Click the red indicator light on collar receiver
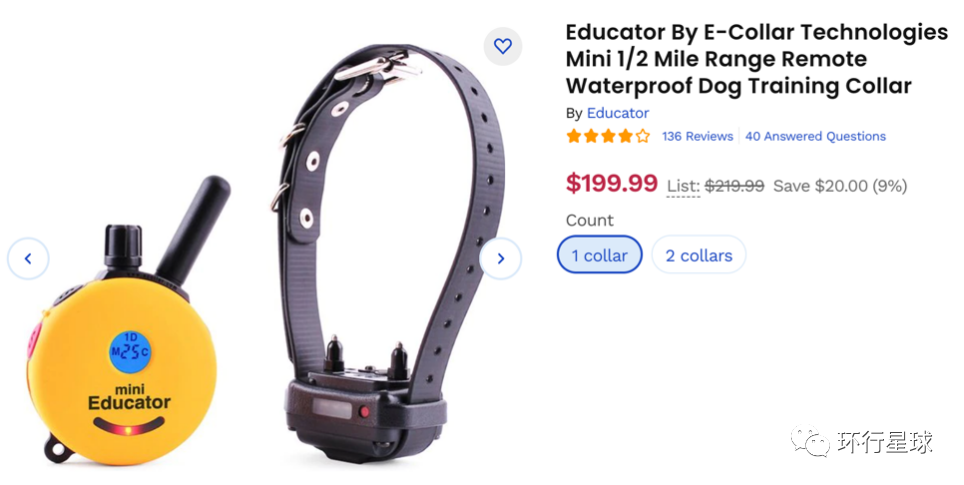Viewport: 964px width, 485px height. pyautogui.click(x=364, y=411)
